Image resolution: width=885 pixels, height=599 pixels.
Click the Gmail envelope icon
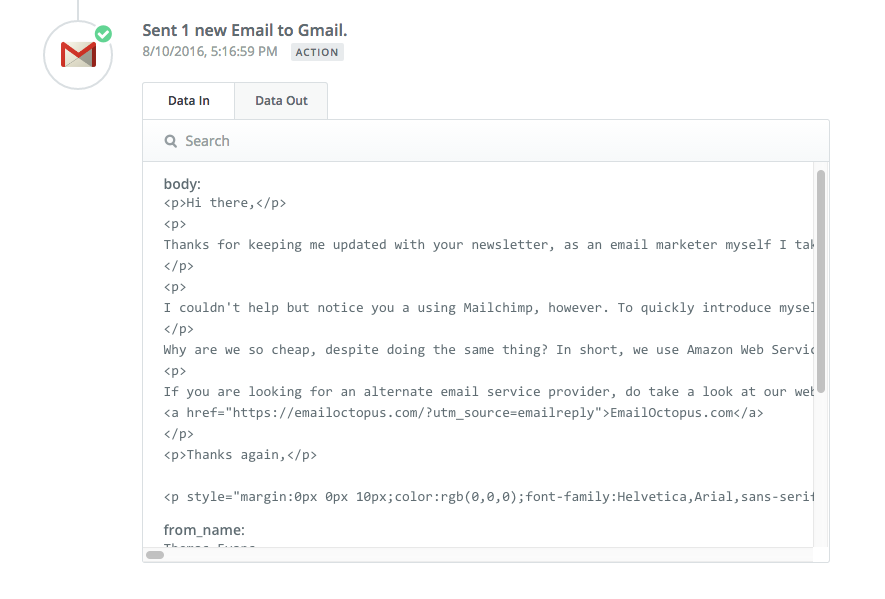[78, 54]
